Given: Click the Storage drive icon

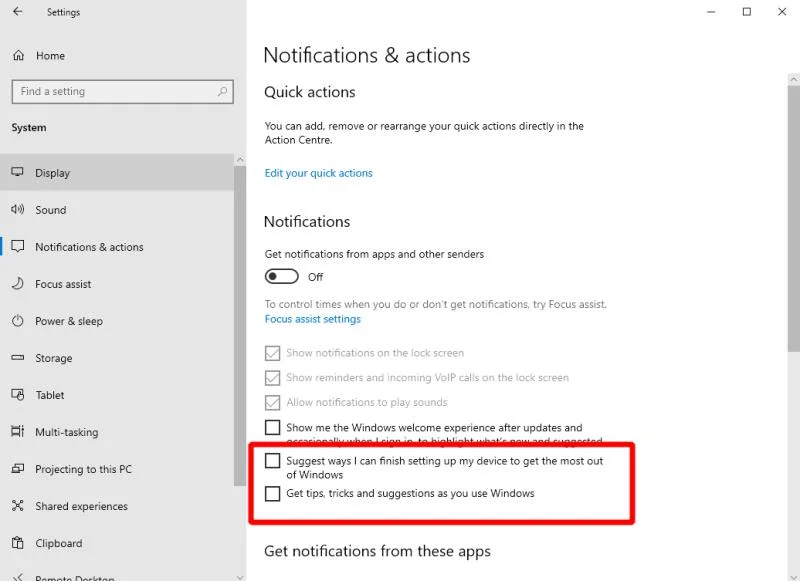Looking at the screenshot, I should click(17, 358).
